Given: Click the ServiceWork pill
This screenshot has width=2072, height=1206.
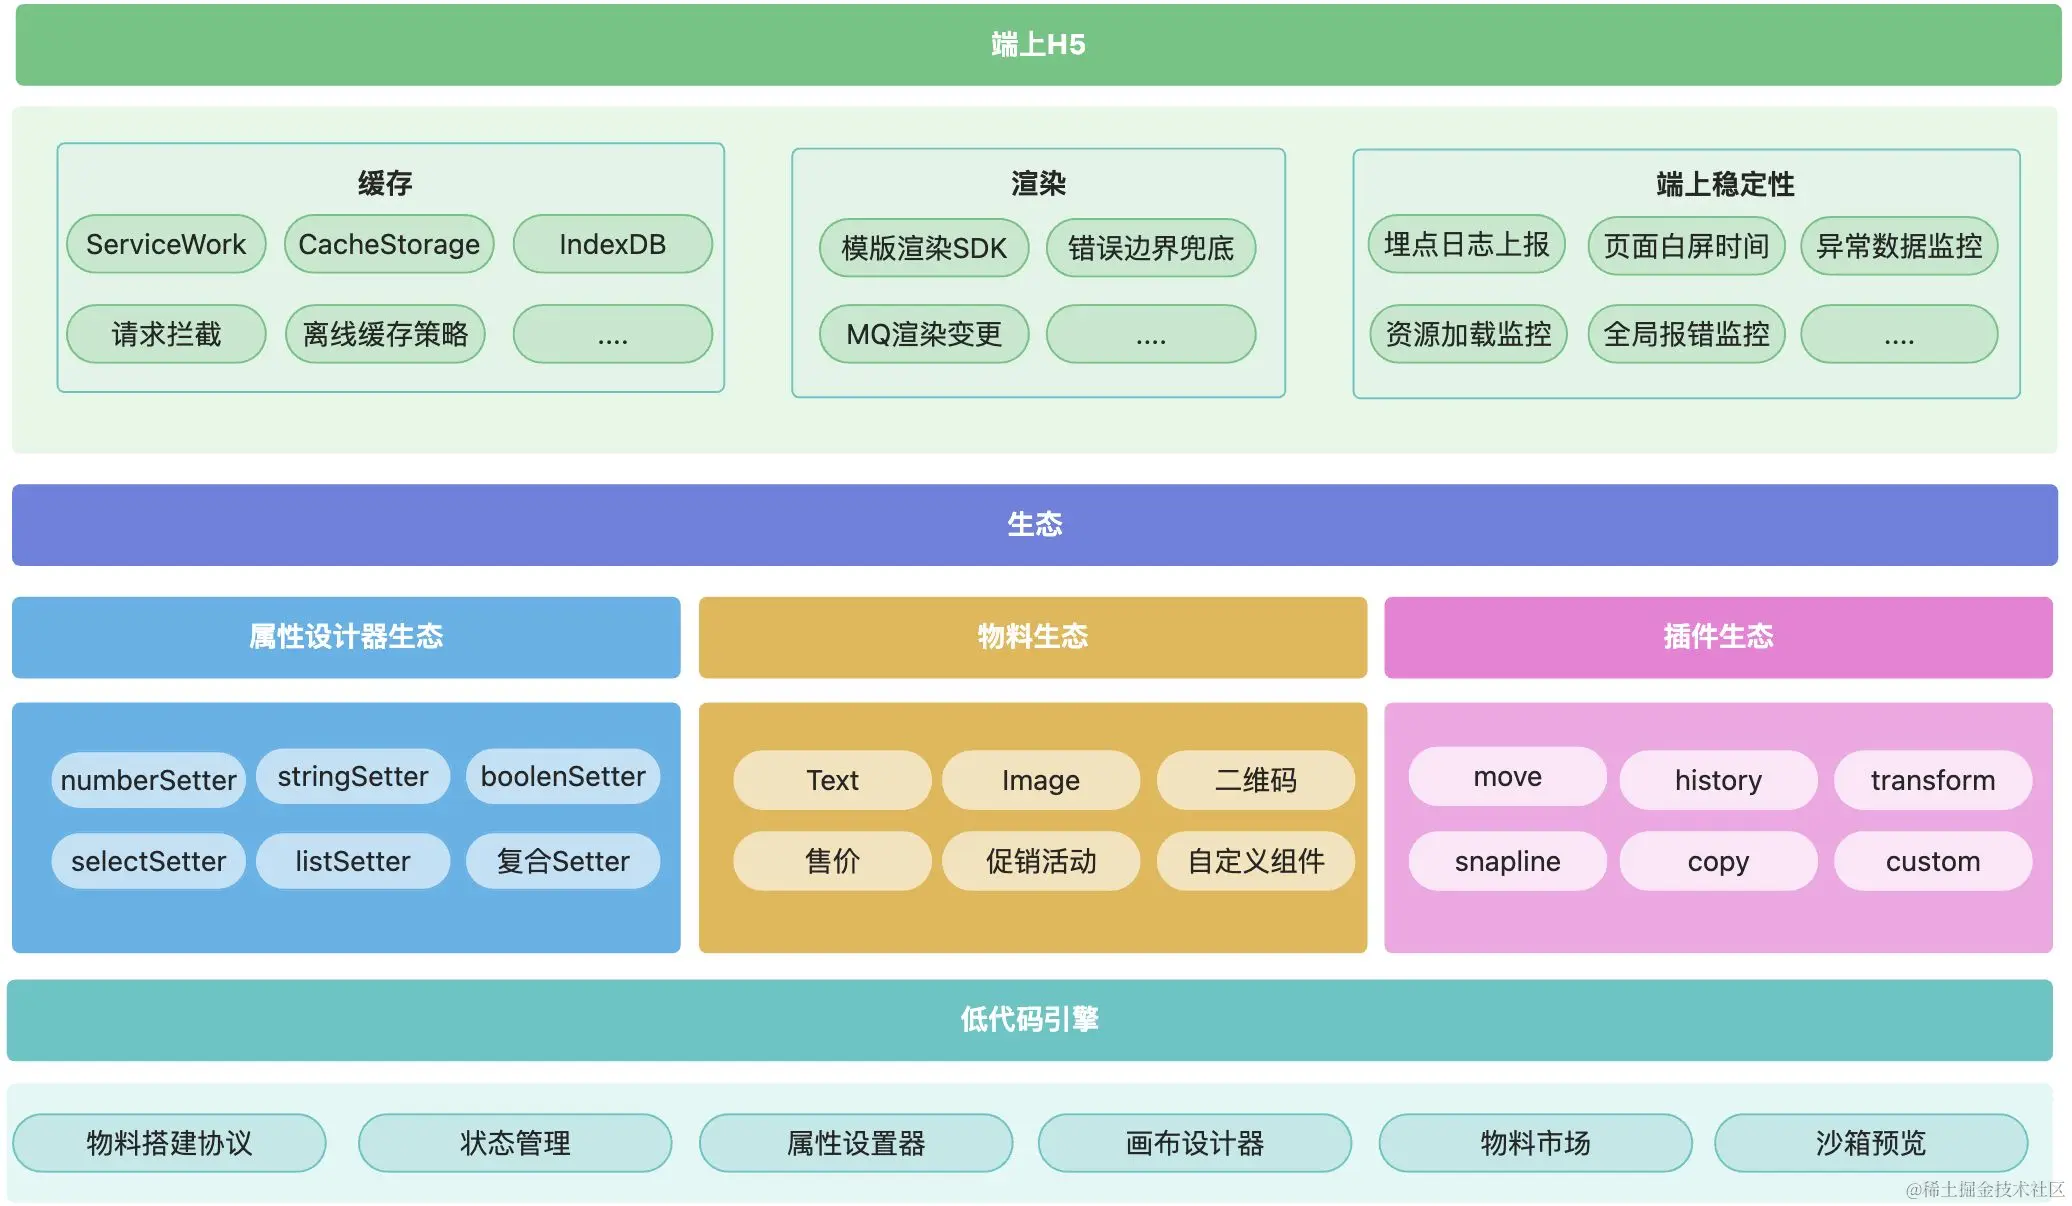Looking at the screenshot, I should [x=166, y=244].
